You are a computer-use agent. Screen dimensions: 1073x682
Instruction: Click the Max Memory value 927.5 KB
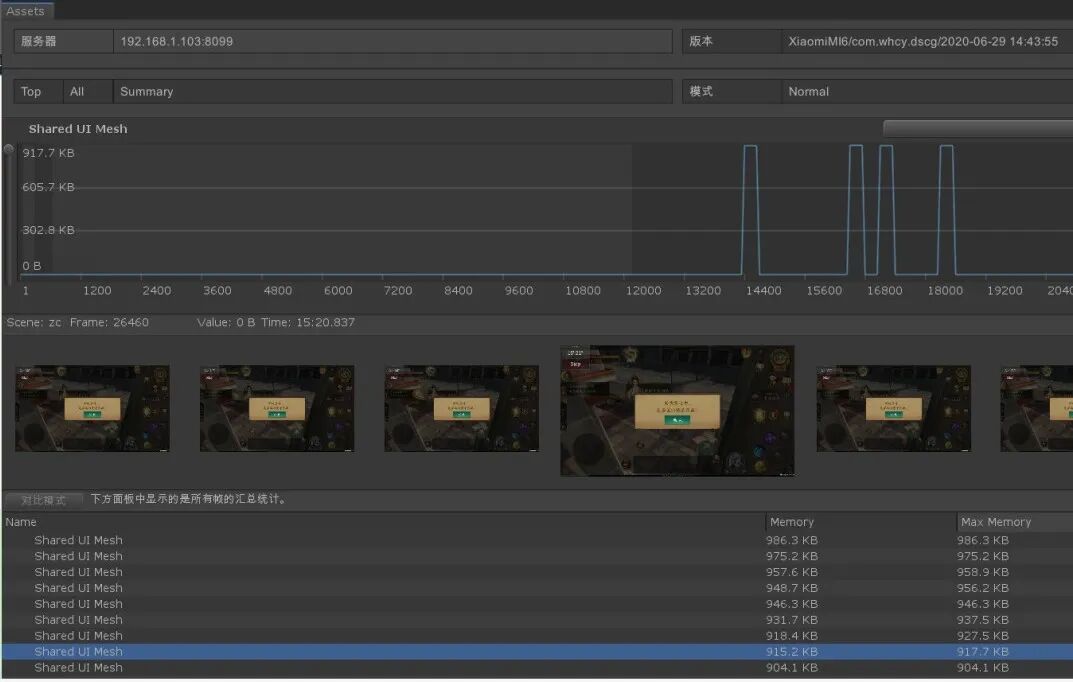click(x=983, y=635)
